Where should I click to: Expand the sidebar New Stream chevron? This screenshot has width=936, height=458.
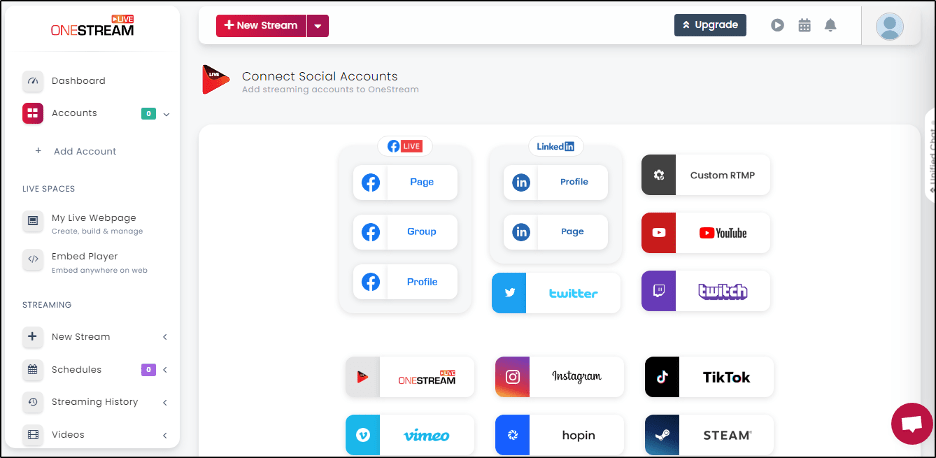click(165, 337)
